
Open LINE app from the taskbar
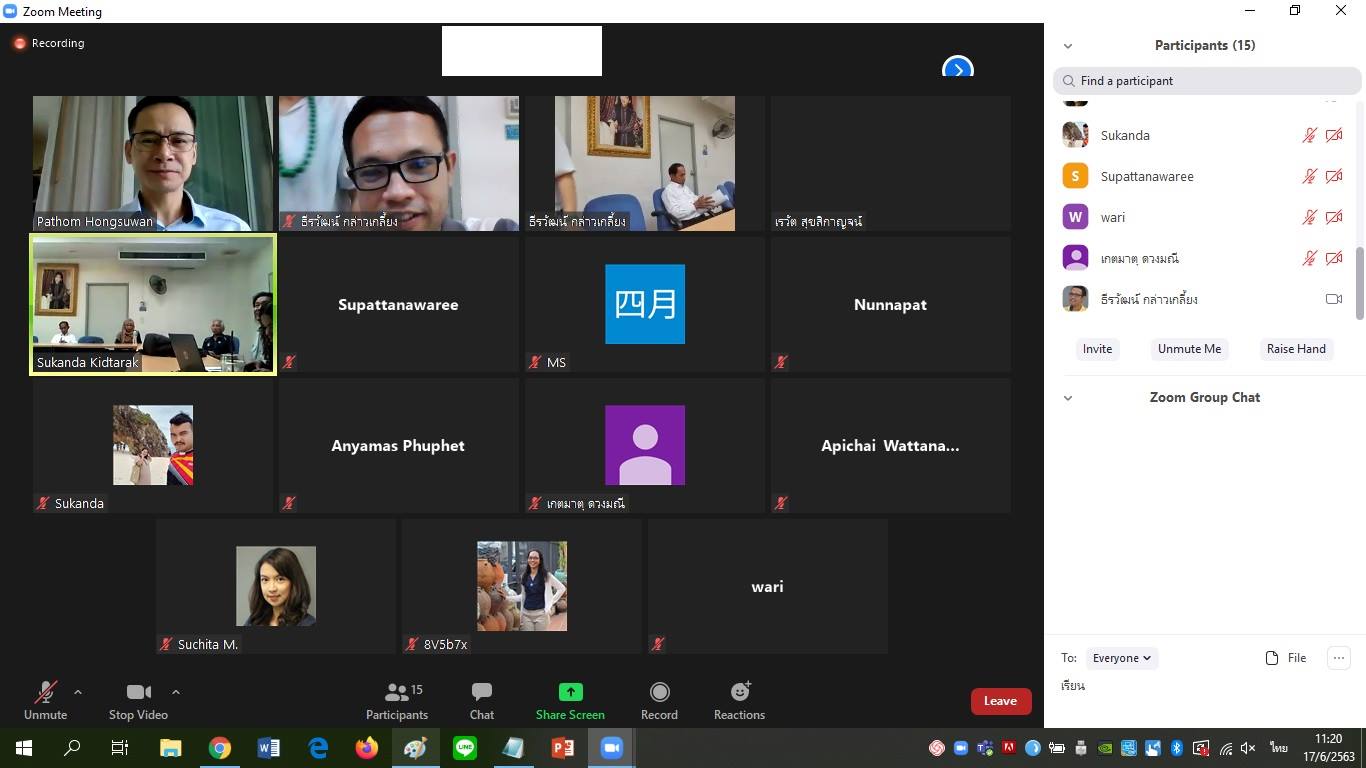click(x=465, y=748)
